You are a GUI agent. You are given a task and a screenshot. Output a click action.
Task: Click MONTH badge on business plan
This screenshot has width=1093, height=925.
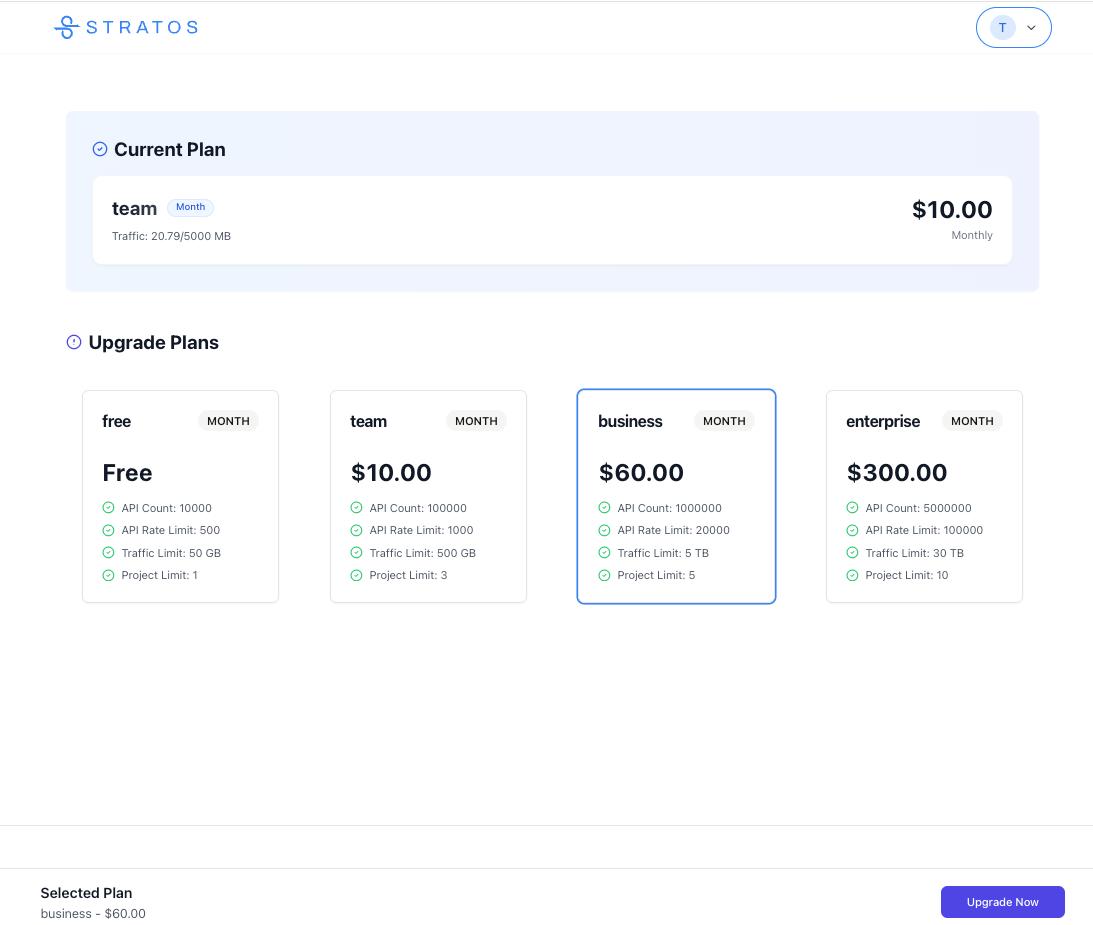point(724,421)
